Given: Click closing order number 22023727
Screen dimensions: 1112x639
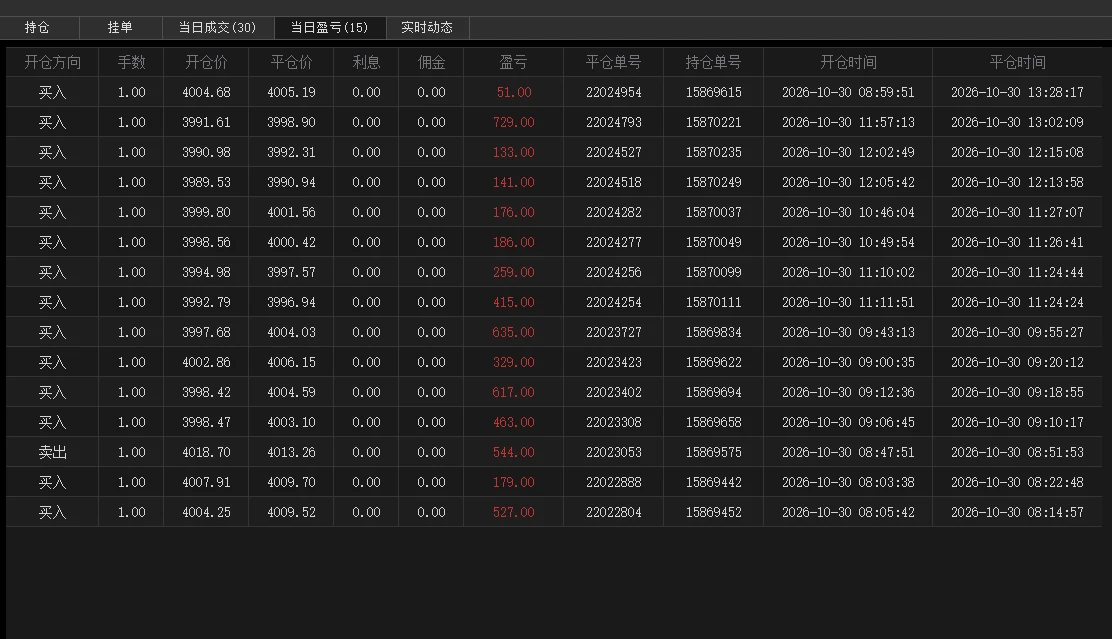Looking at the screenshot, I should [613, 332].
